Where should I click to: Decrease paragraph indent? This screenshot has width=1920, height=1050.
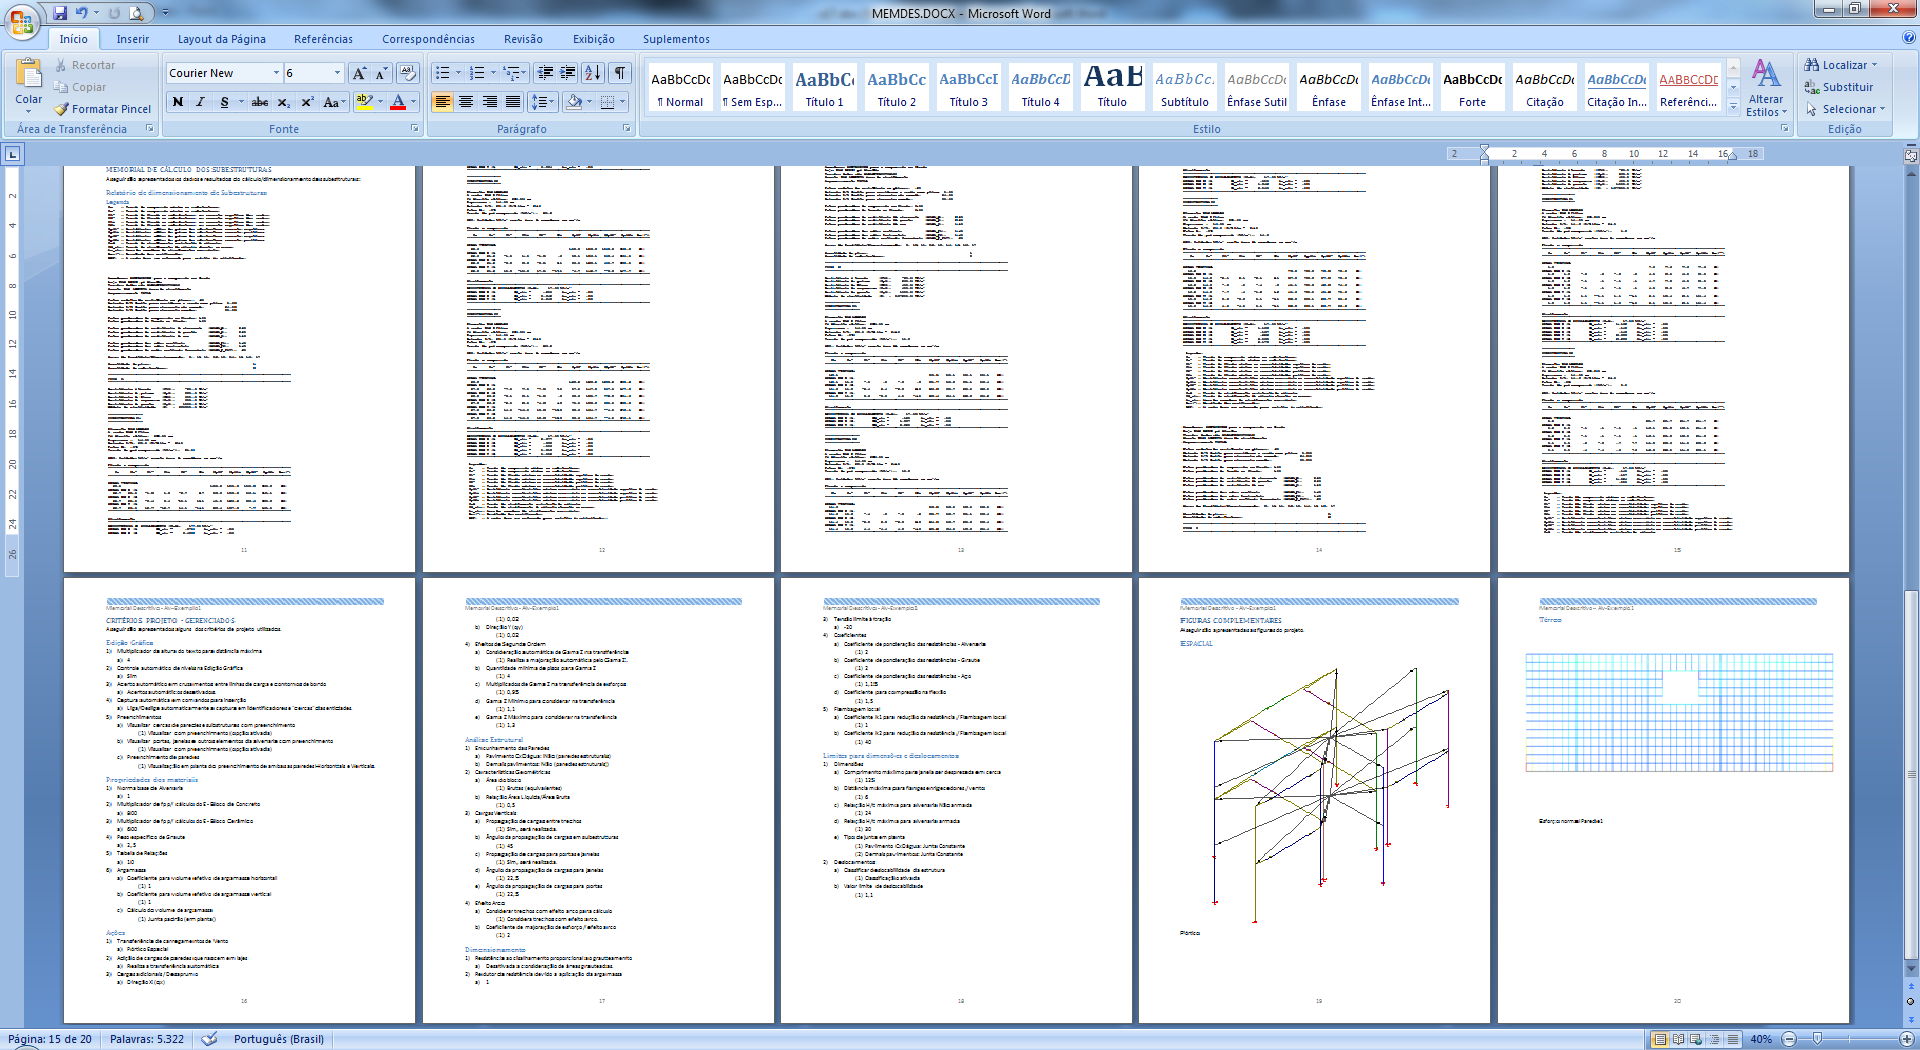545,73
